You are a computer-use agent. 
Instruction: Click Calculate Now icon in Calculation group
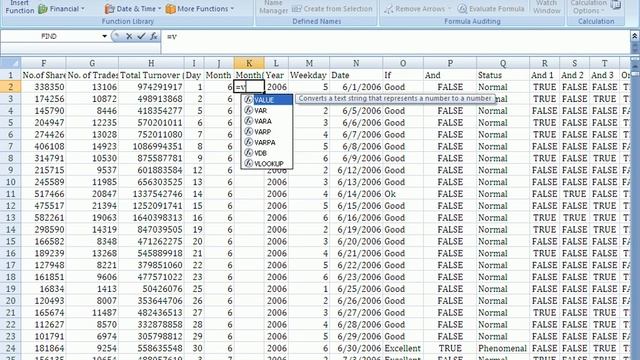coord(616,5)
